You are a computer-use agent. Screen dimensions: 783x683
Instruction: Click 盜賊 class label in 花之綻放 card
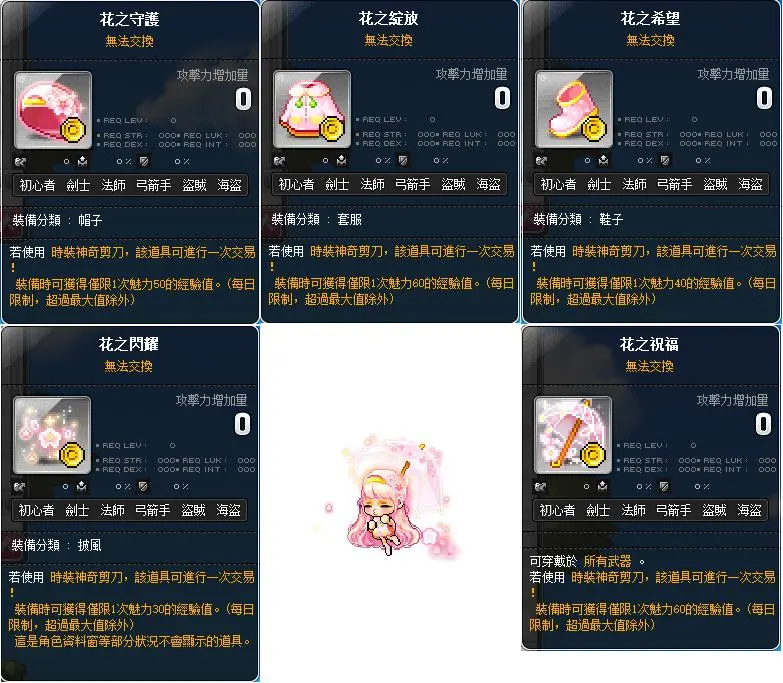(453, 184)
